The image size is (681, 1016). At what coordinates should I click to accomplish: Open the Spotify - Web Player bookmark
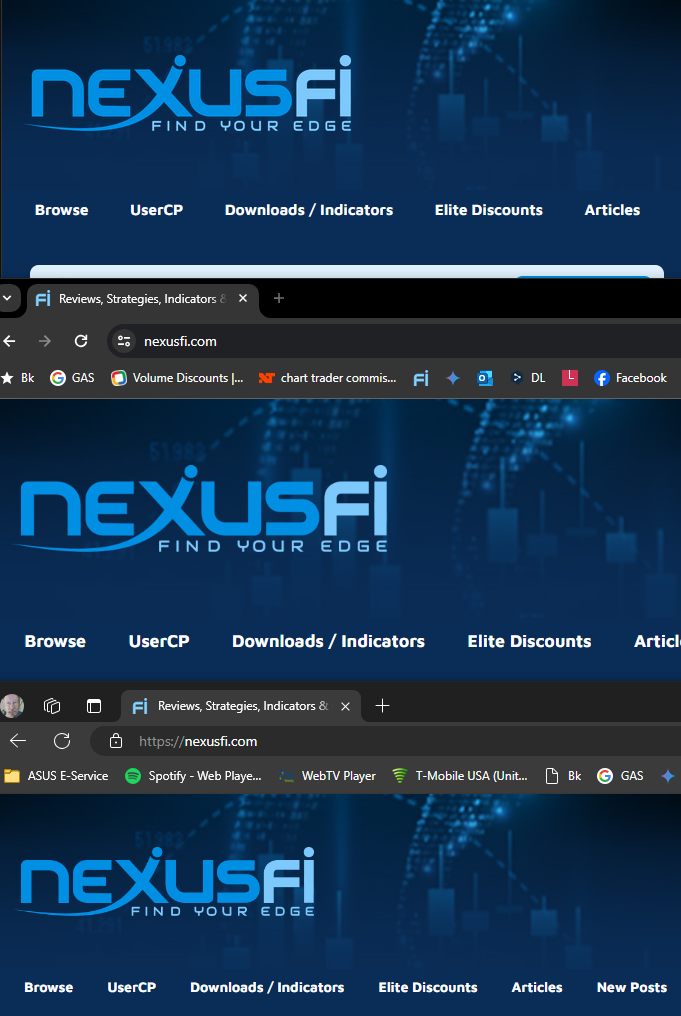tap(193, 776)
